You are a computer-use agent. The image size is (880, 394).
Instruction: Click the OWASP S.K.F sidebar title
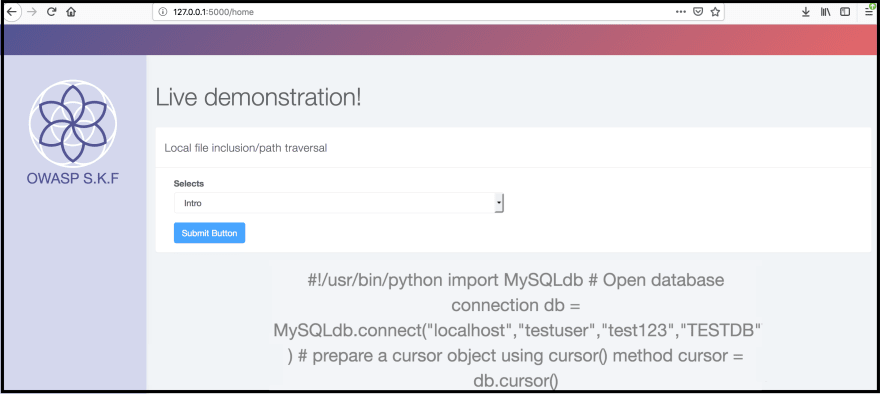[73, 179]
